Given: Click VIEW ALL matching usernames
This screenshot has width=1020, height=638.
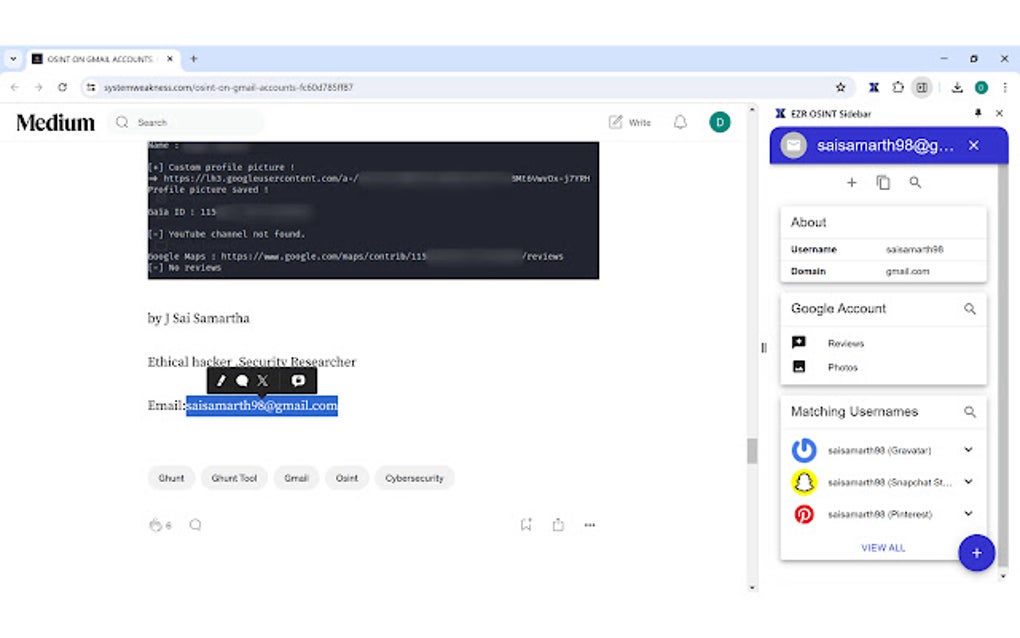Looking at the screenshot, I should coord(883,548).
